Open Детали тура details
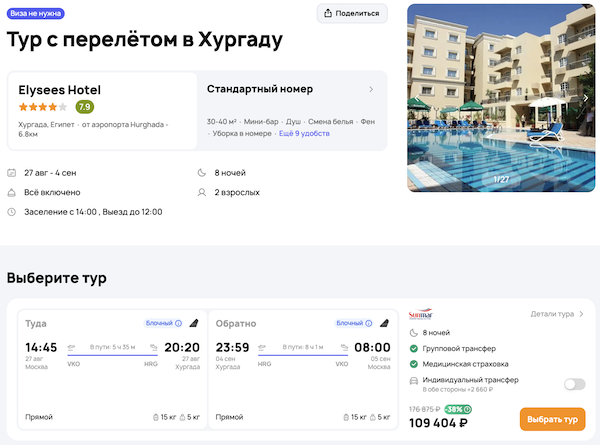Screen dimensions: 600x445 558,314
